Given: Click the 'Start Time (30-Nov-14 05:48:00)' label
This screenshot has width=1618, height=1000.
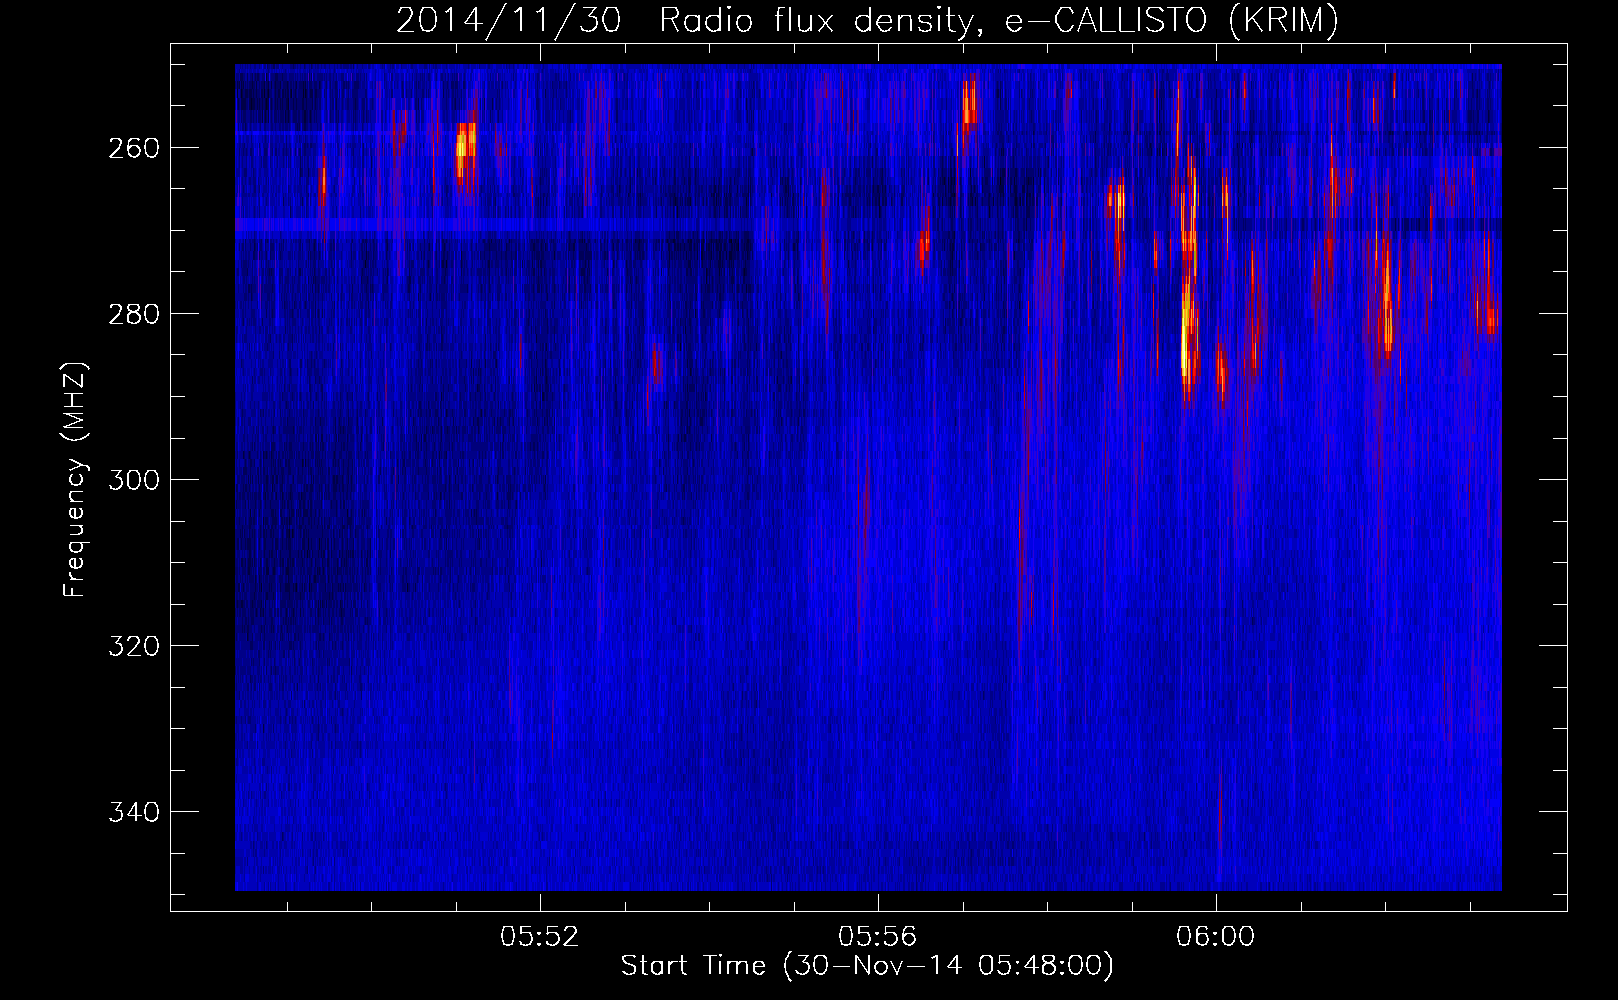Looking at the screenshot, I should (x=867, y=966).
